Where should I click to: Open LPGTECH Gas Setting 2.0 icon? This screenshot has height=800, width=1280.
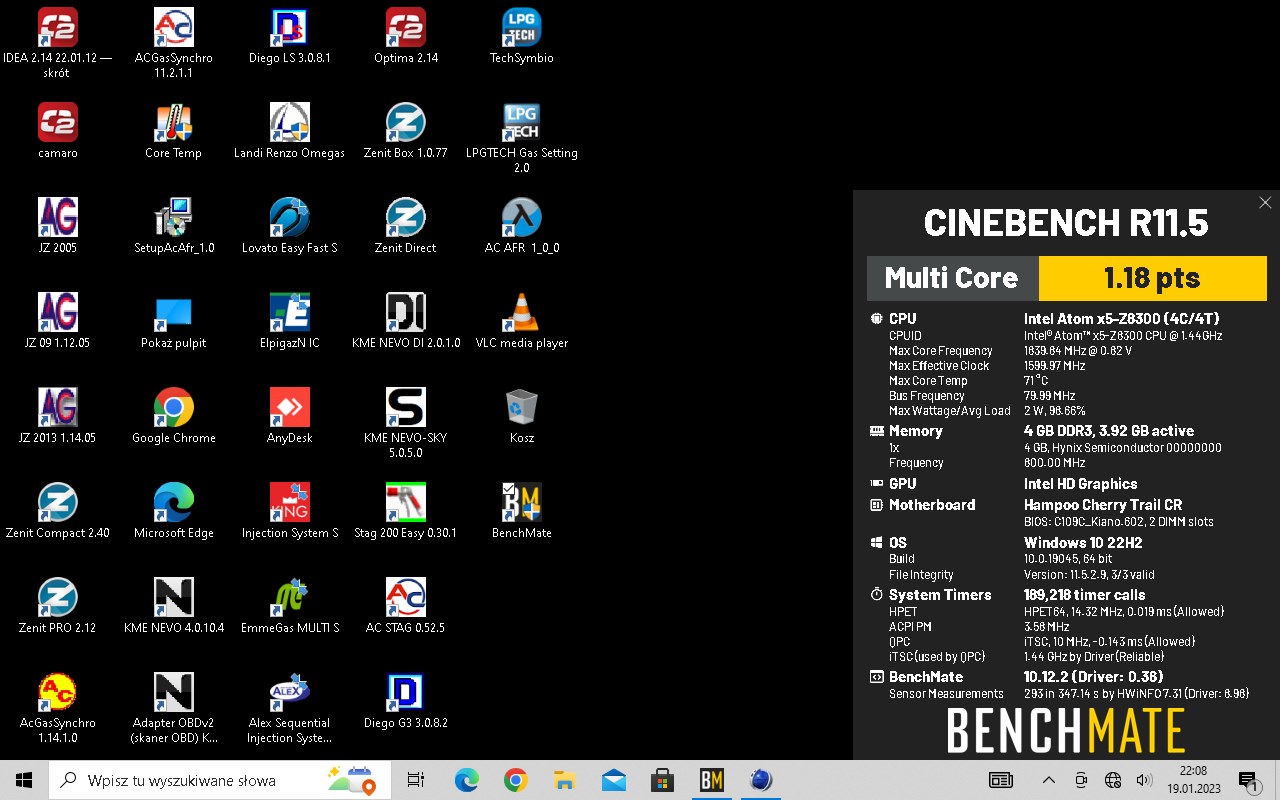[x=521, y=123]
